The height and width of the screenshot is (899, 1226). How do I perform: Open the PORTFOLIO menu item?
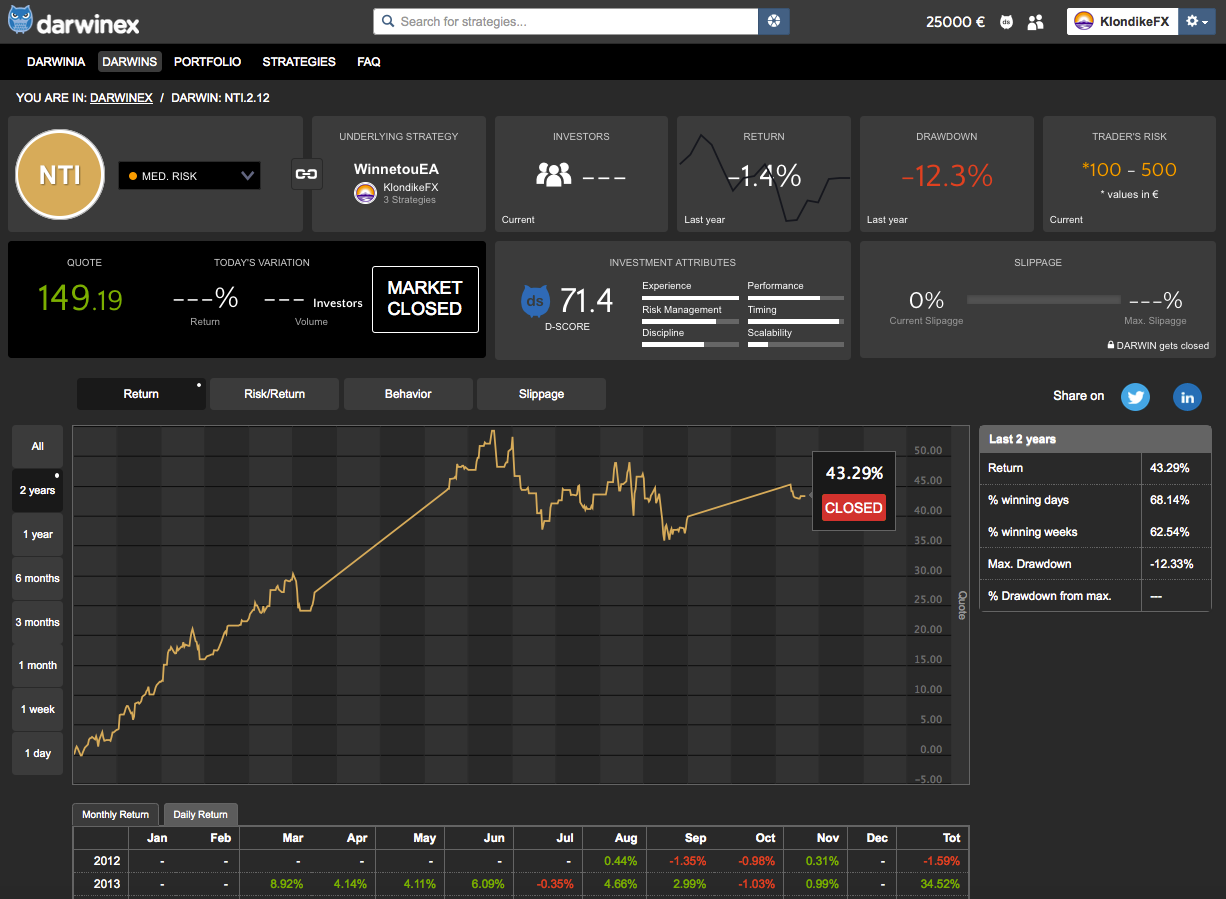click(x=207, y=62)
